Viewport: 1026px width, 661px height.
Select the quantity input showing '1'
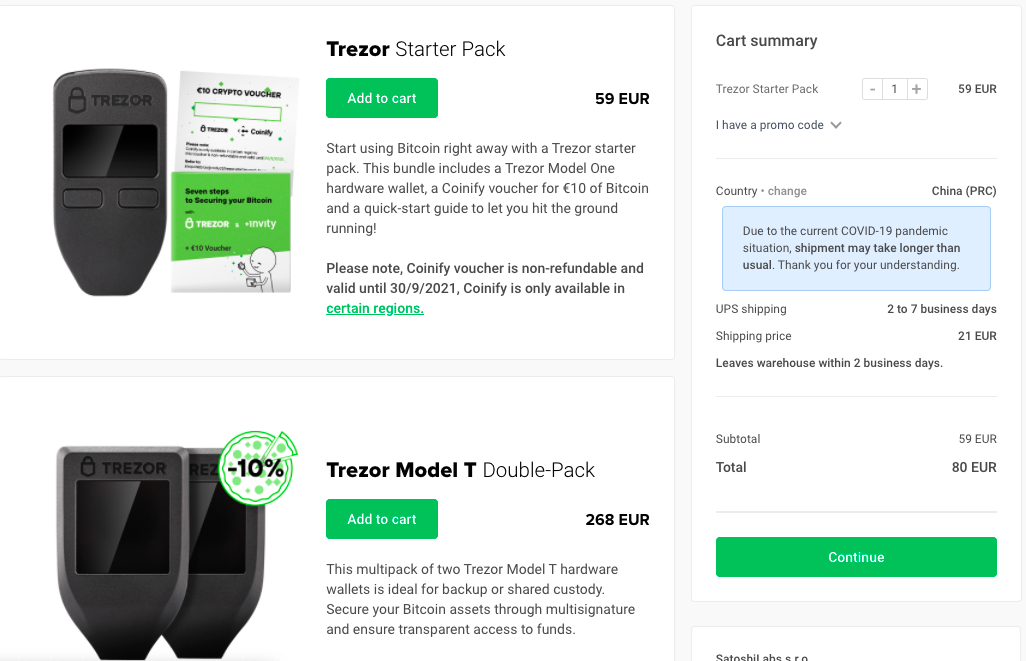(894, 88)
